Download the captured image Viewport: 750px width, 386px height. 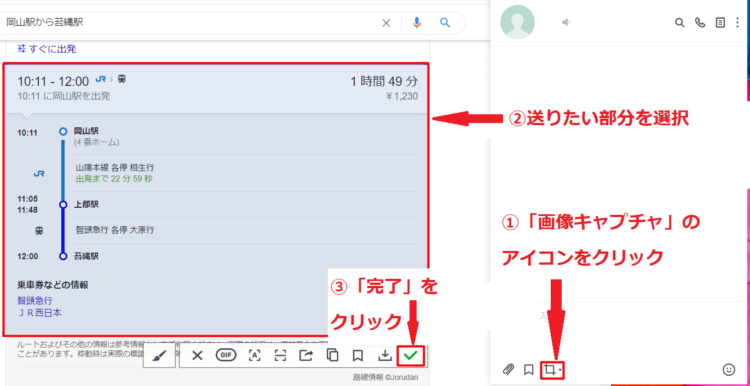(x=384, y=355)
